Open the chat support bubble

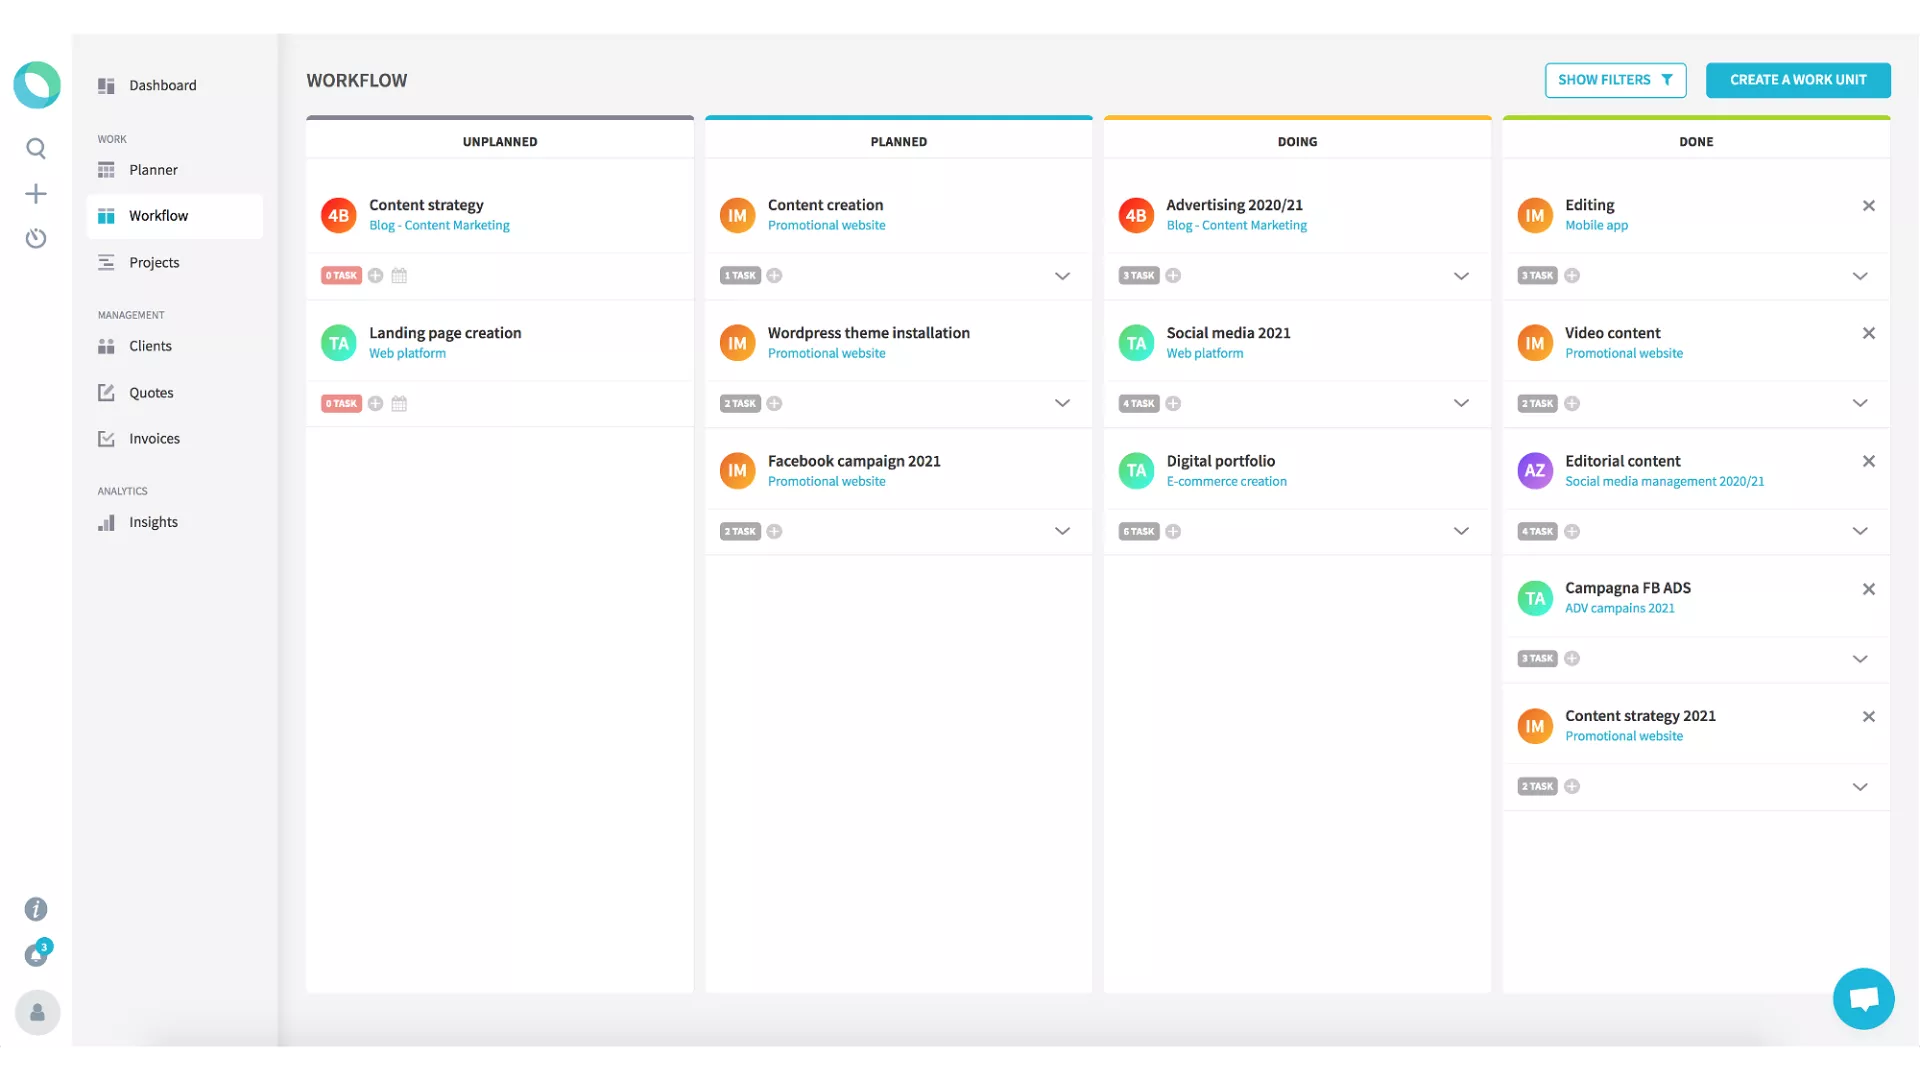tap(1863, 998)
